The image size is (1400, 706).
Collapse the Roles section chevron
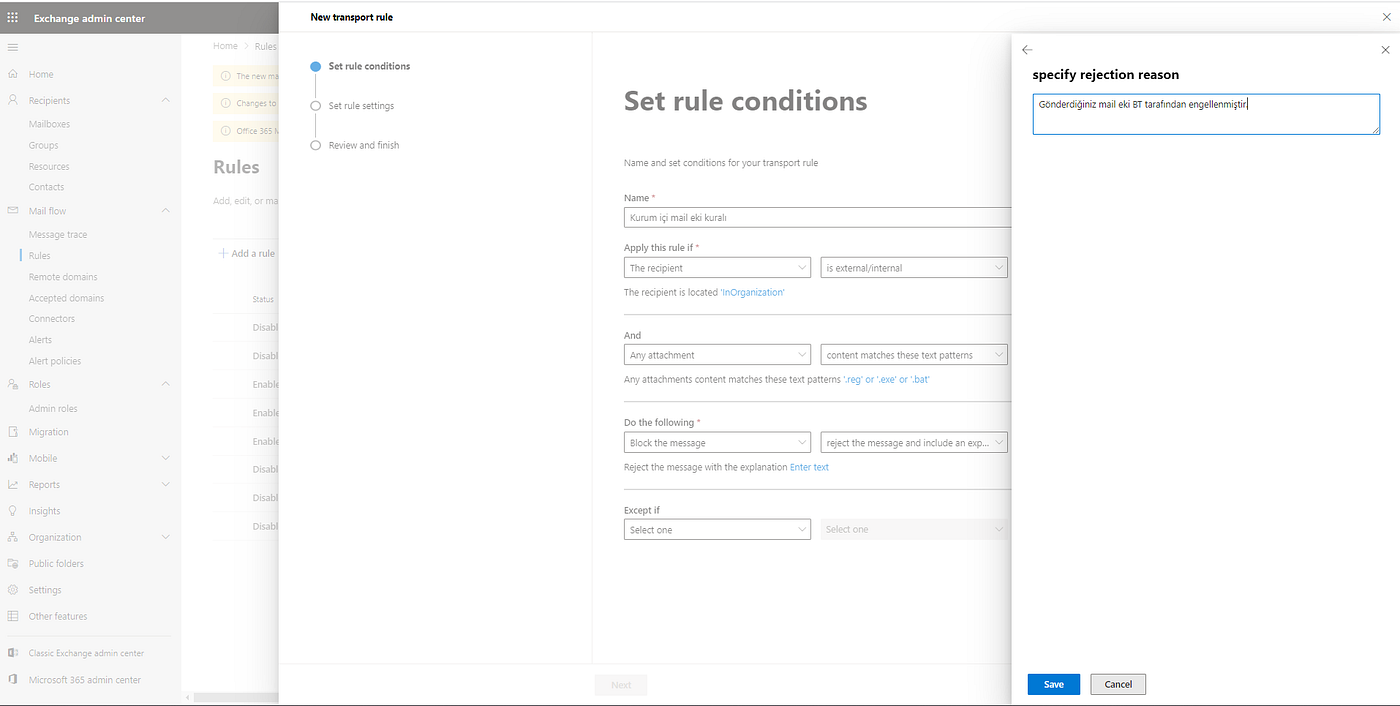165,385
